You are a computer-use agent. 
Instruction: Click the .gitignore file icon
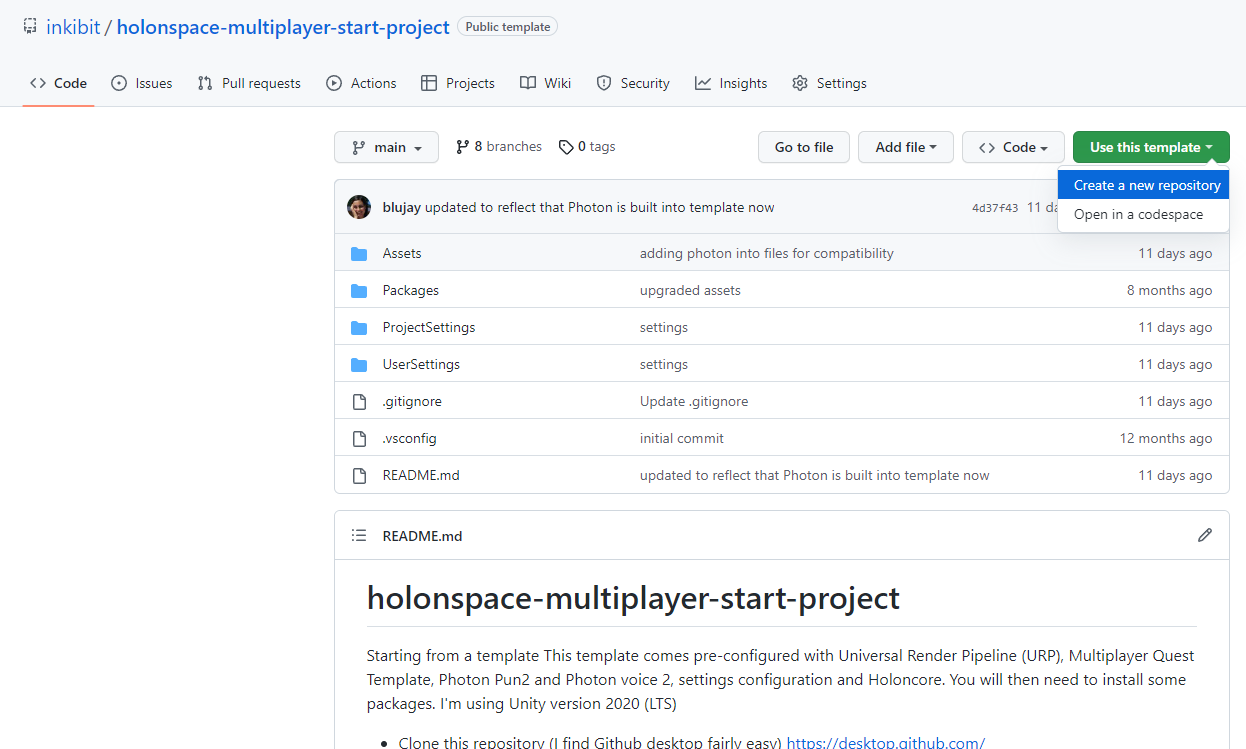pyautogui.click(x=359, y=401)
